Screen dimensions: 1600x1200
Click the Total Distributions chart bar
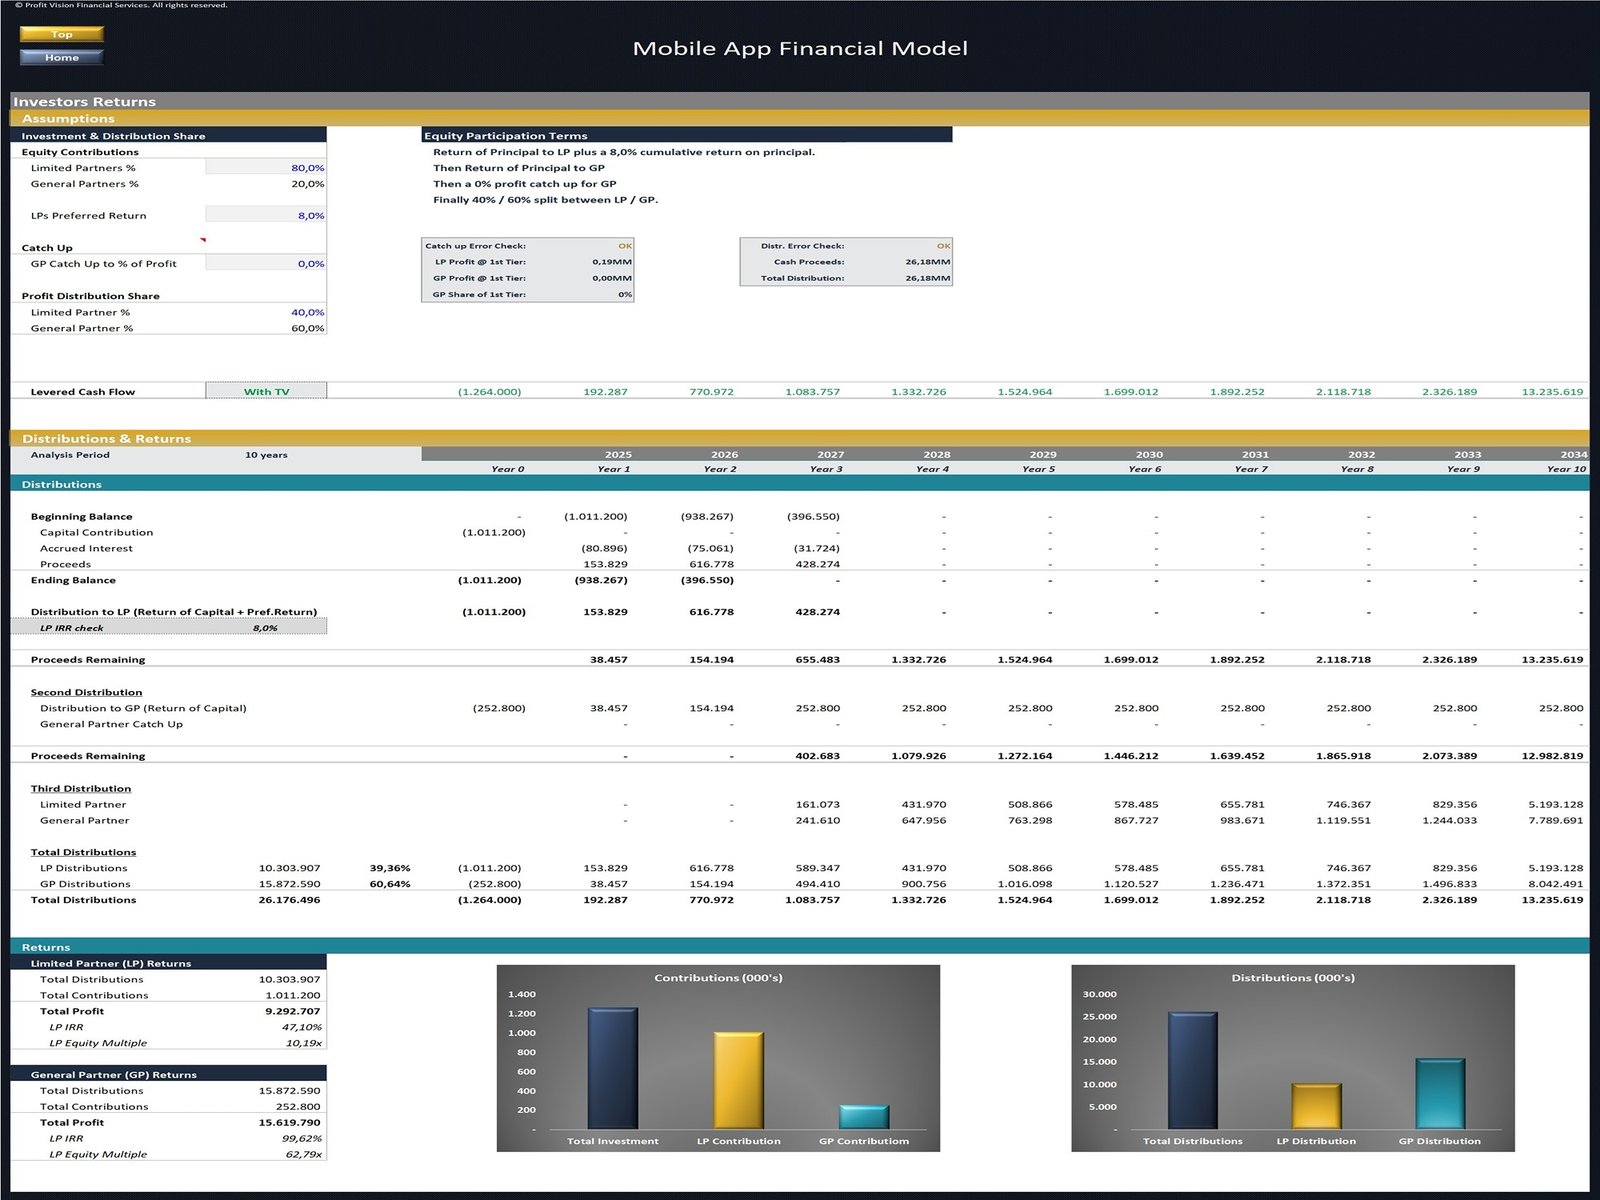pyautogui.click(x=1192, y=1070)
